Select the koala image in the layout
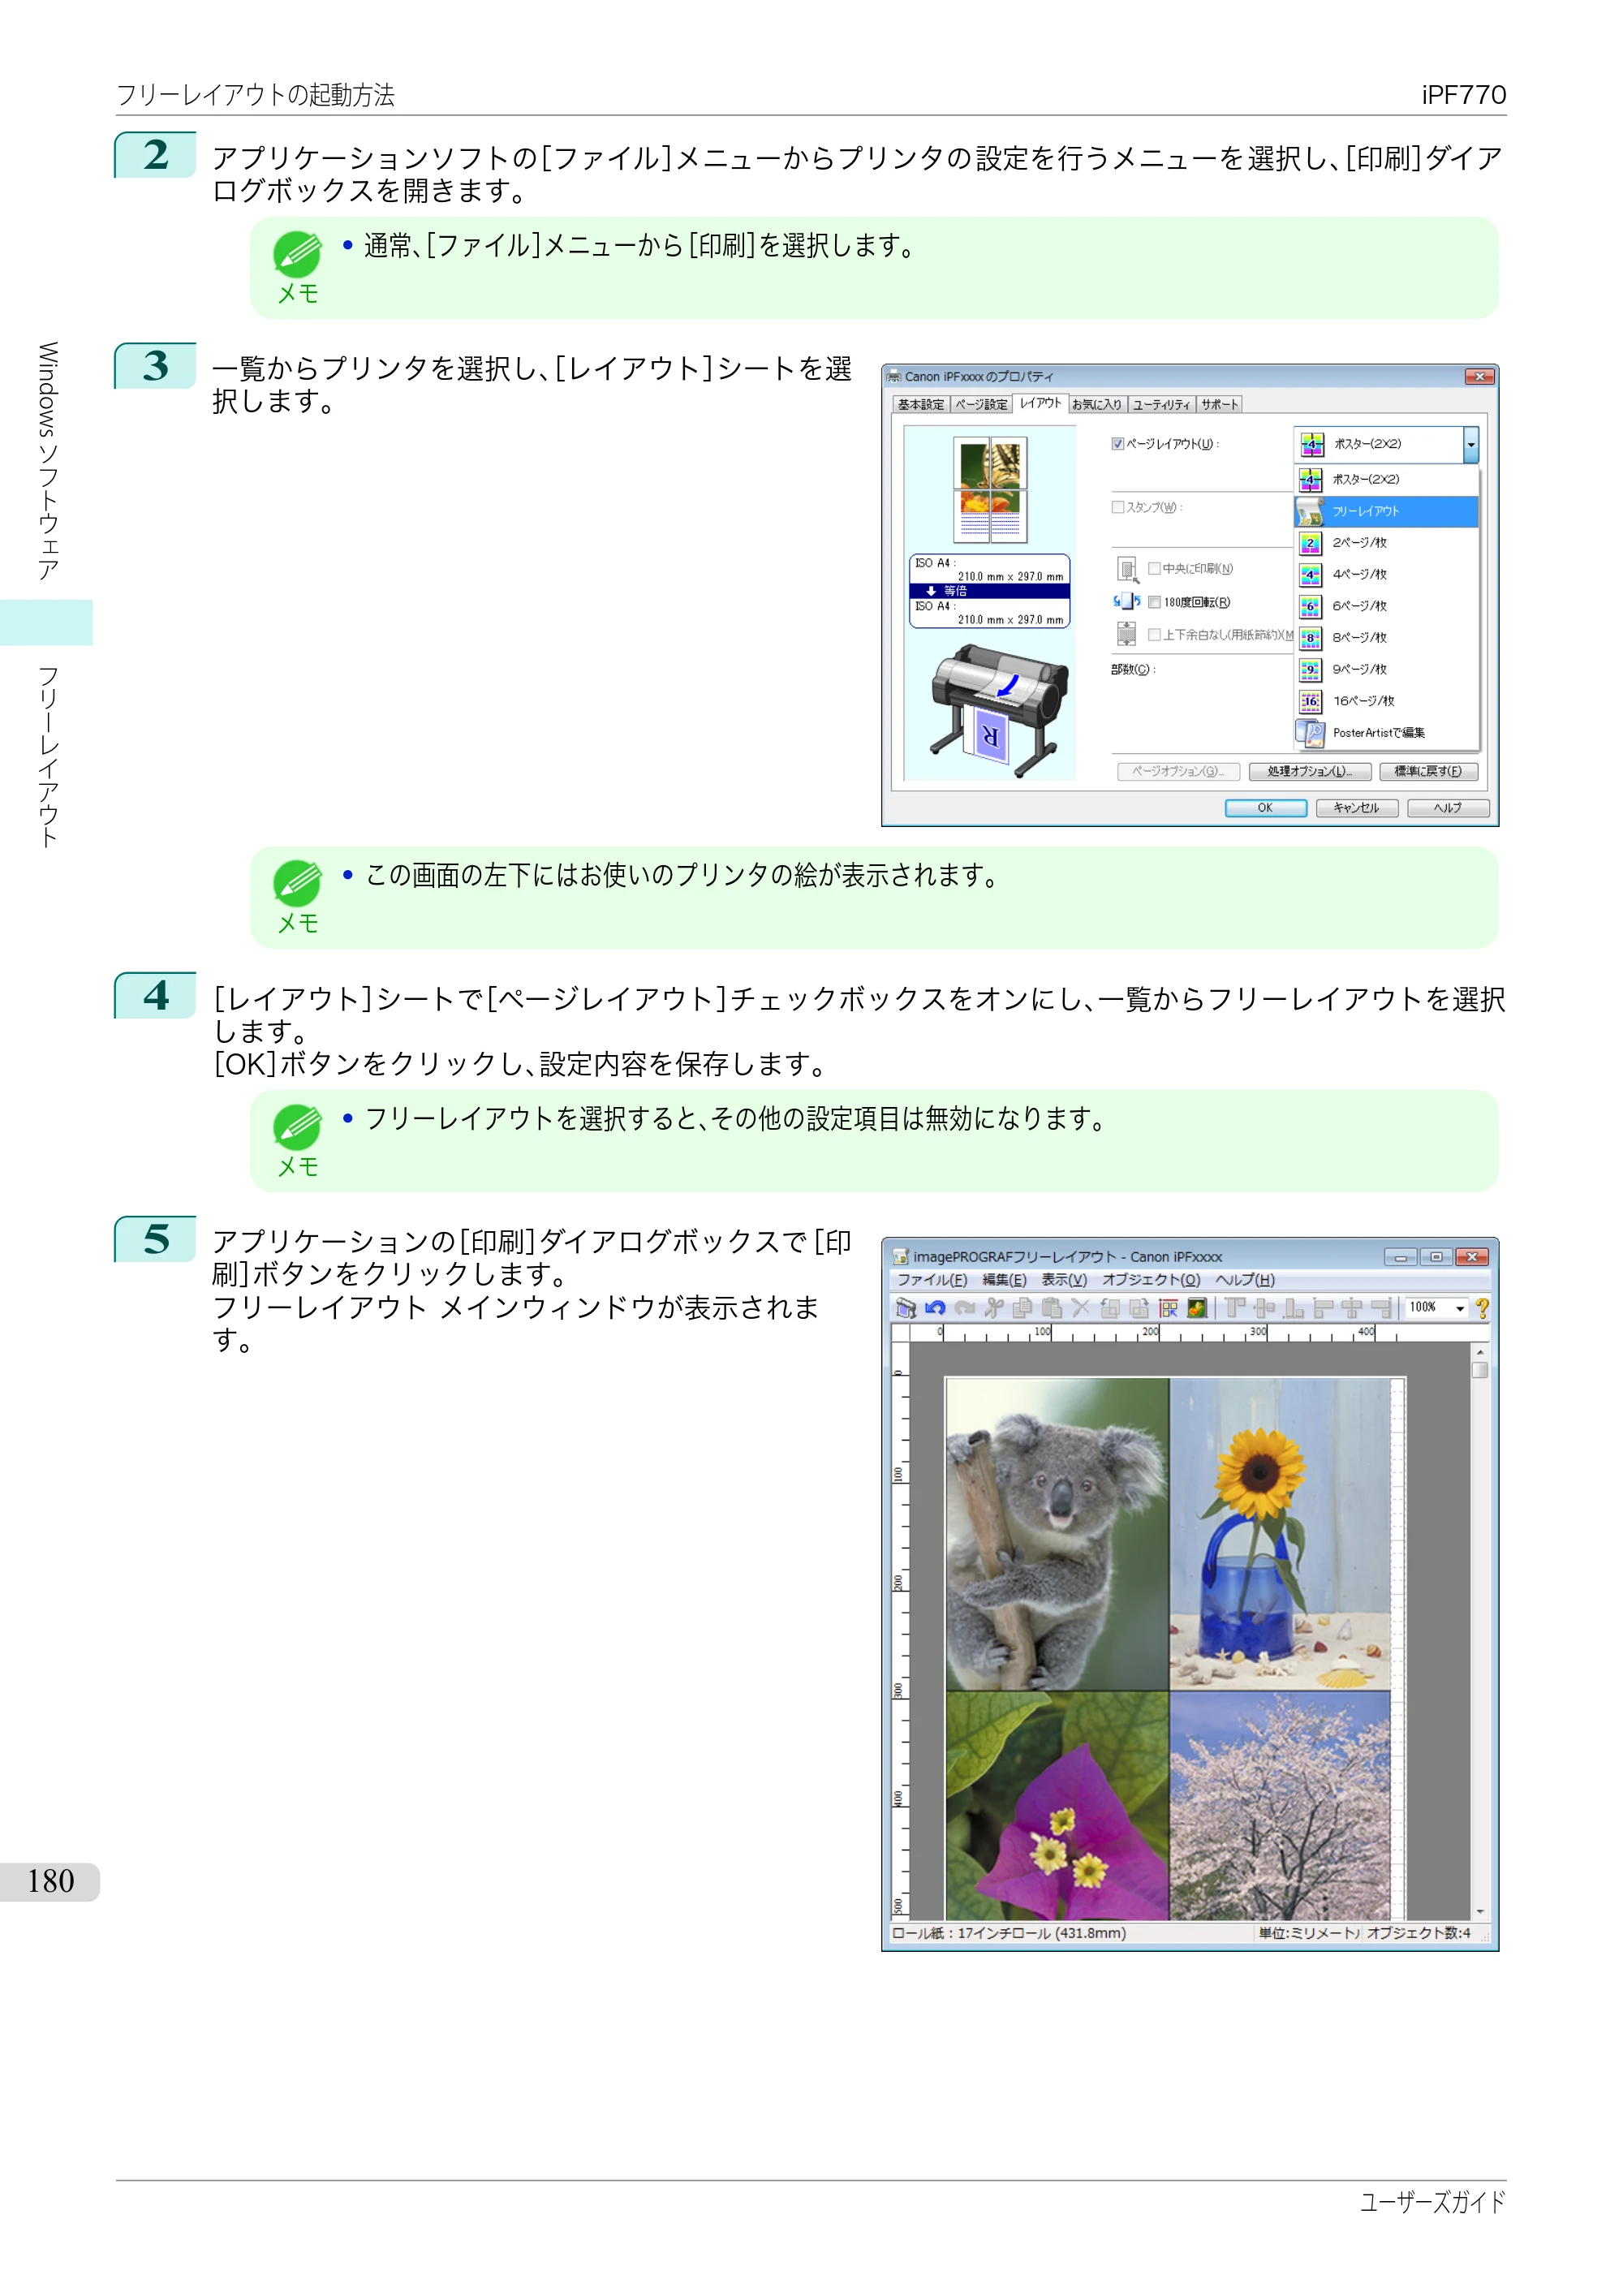This screenshot has height=2296, width=1623. click(1057, 1534)
